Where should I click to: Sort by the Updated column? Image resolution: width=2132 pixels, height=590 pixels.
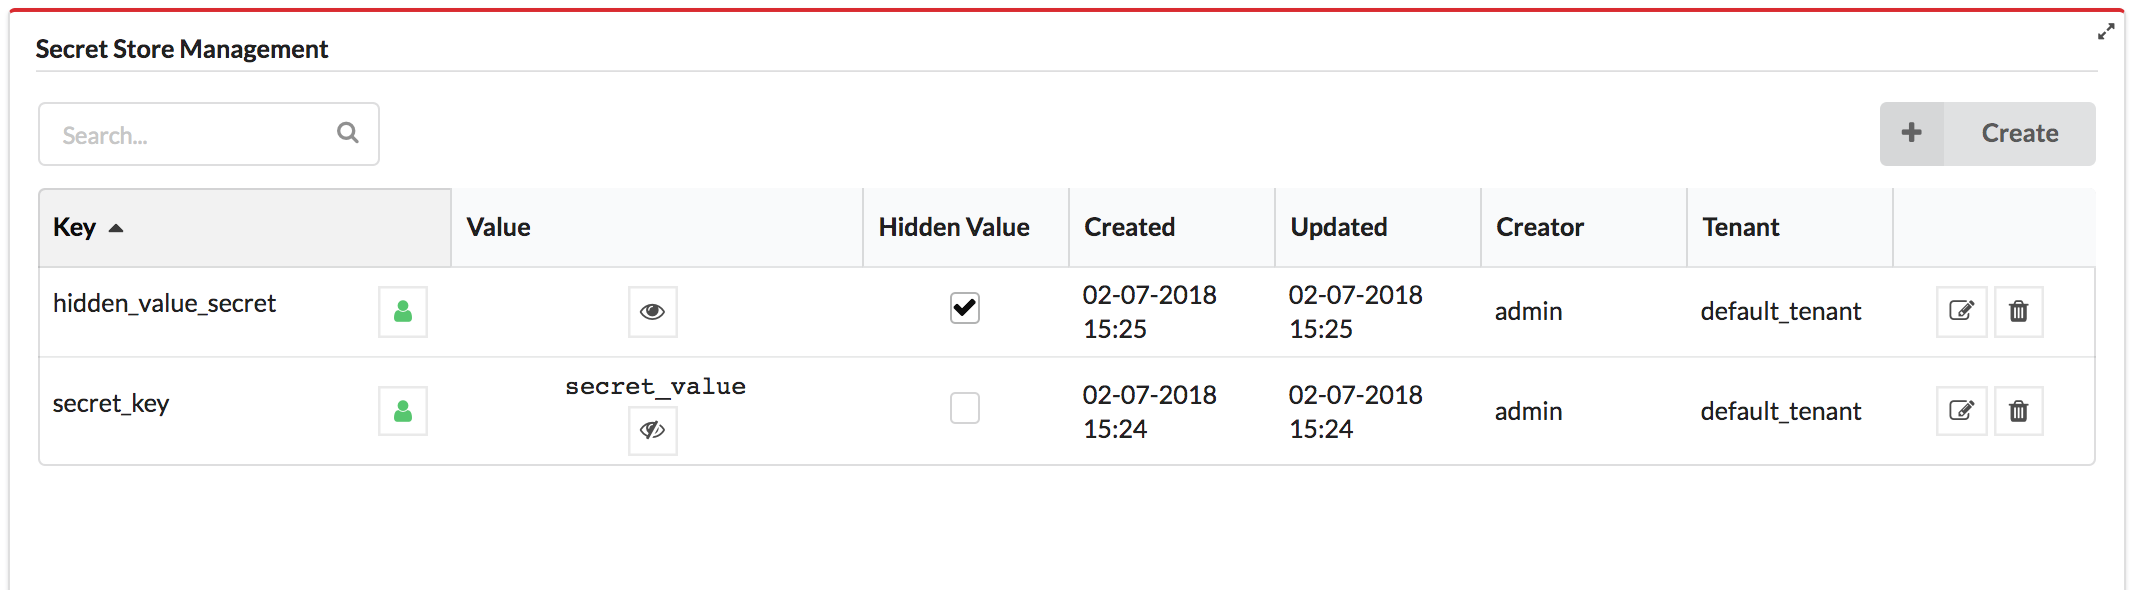click(x=1339, y=227)
